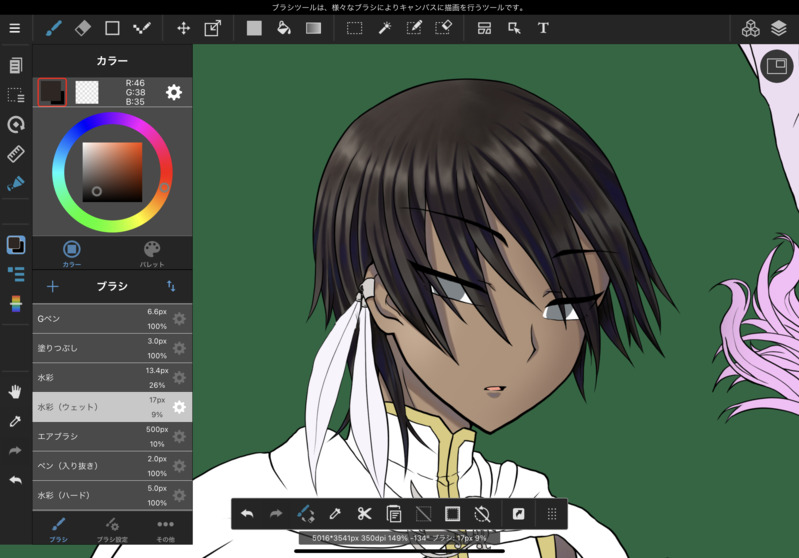Click the paste icon in shortcut bar
This screenshot has width=799, height=558.
point(394,514)
